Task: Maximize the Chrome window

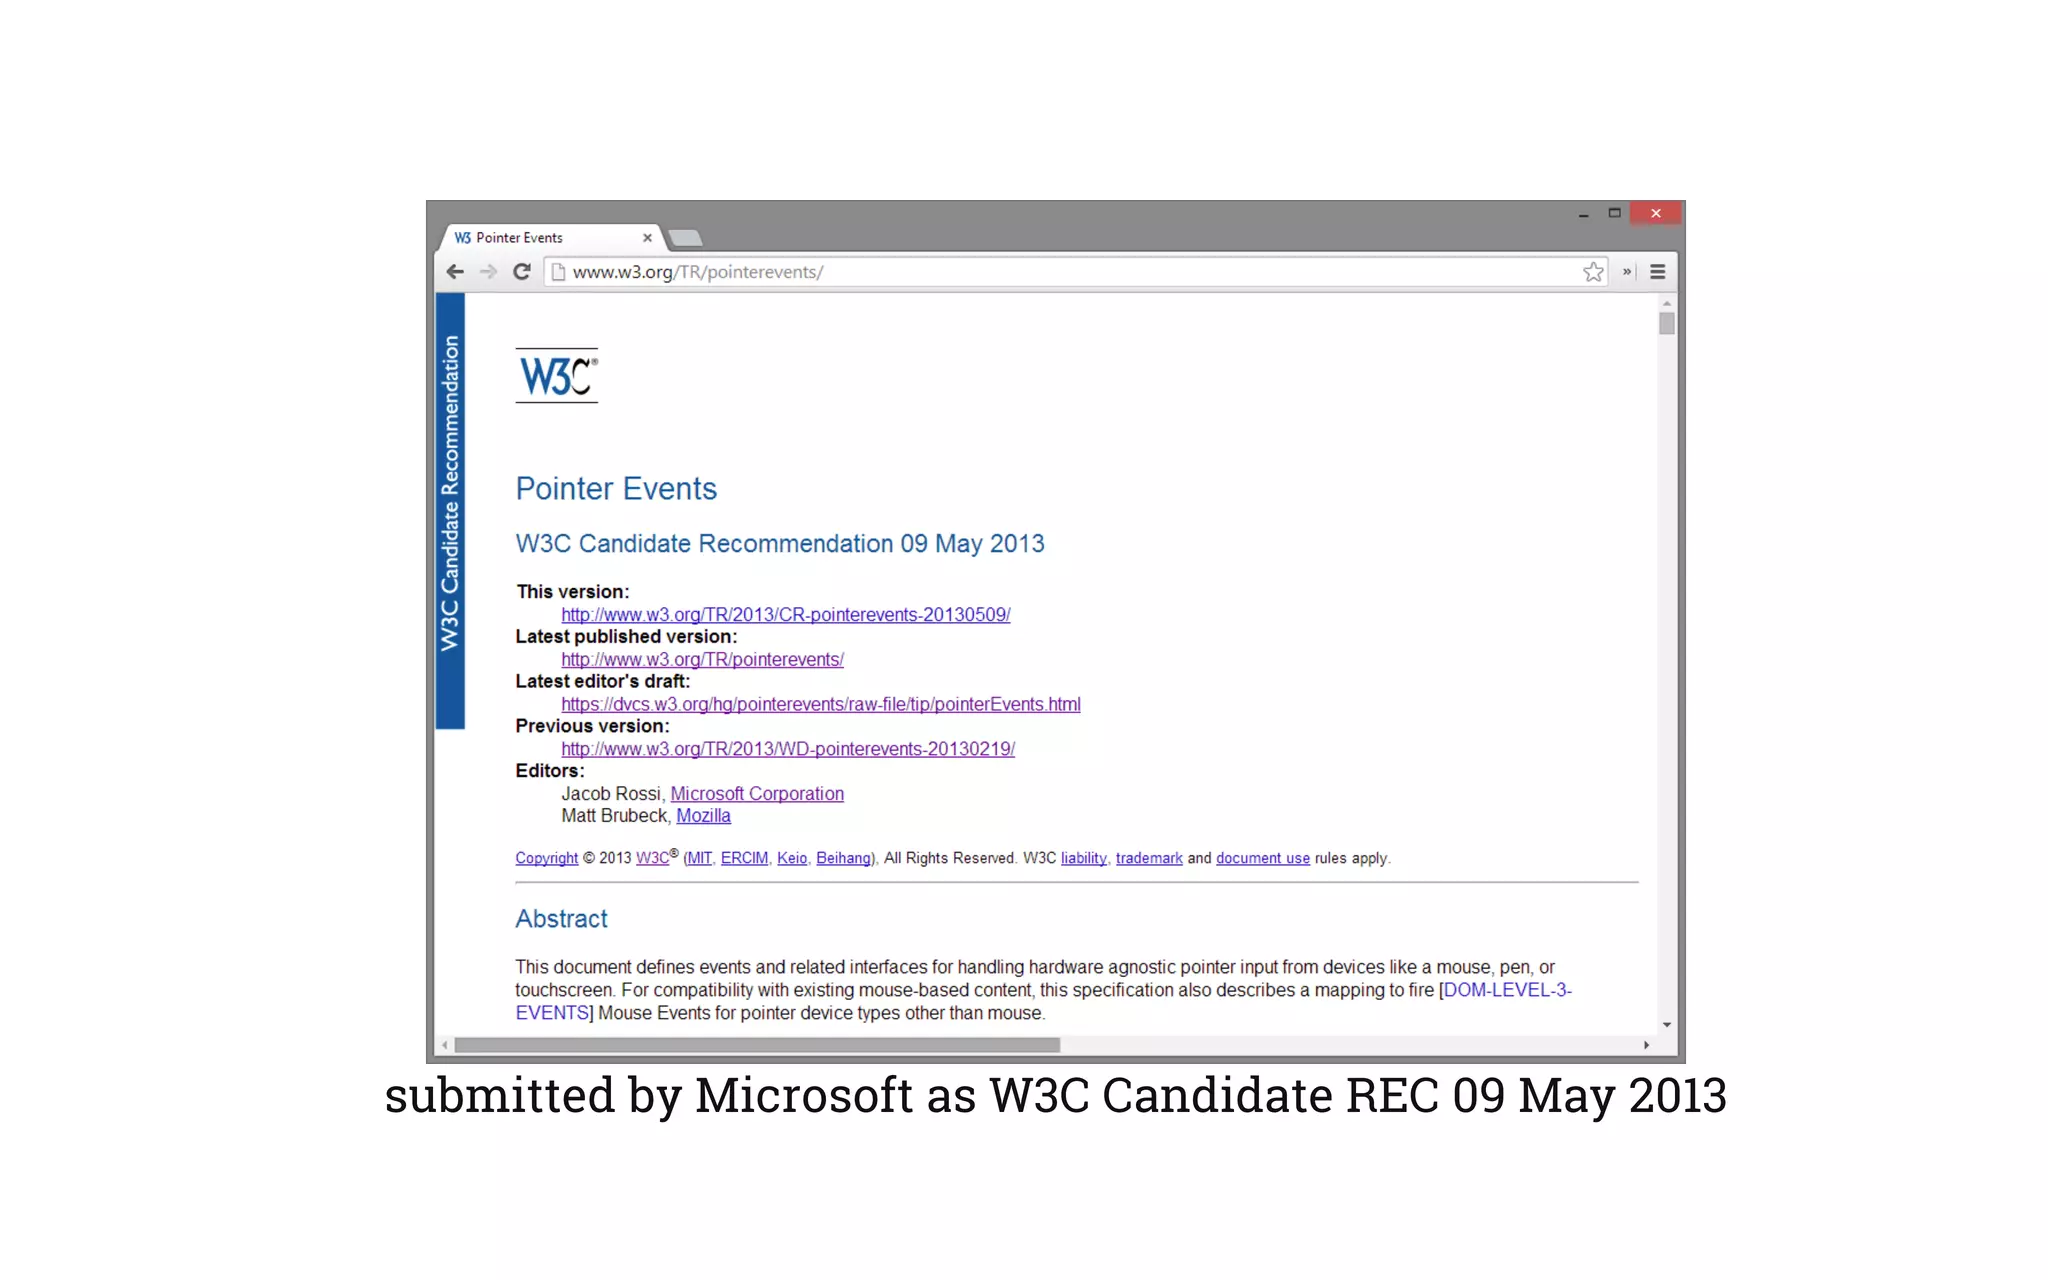Action: [1614, 213]
